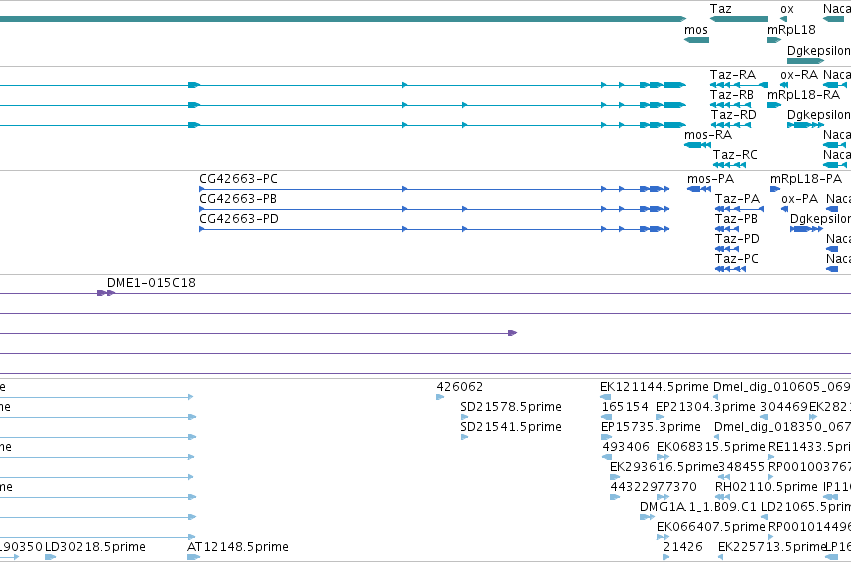Select protein CG42663-PB
This screenshot has height=562, width=851.
238,199
